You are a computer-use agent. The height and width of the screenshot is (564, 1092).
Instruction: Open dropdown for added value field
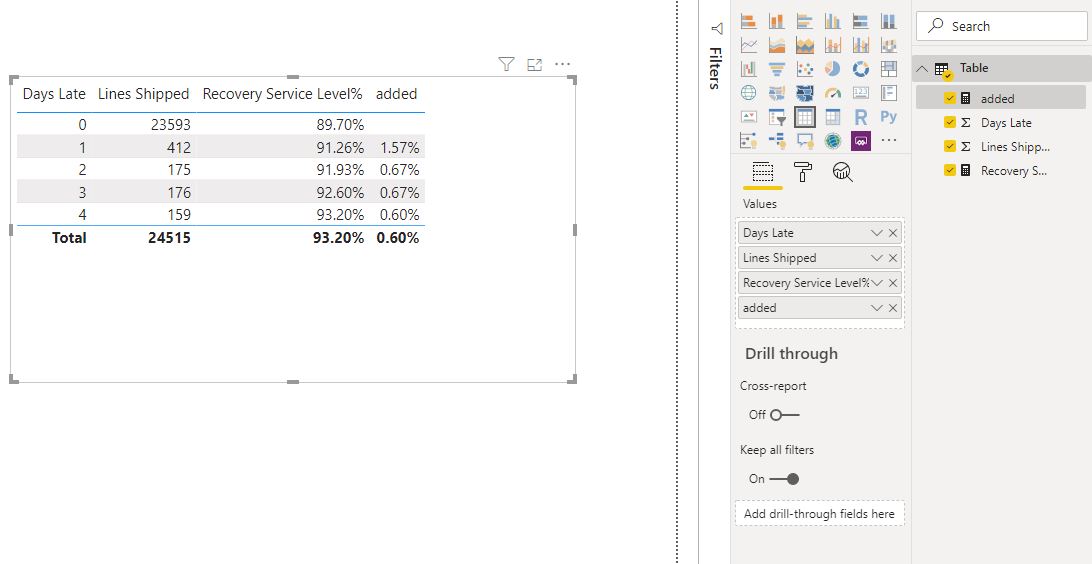coord(877,308)
